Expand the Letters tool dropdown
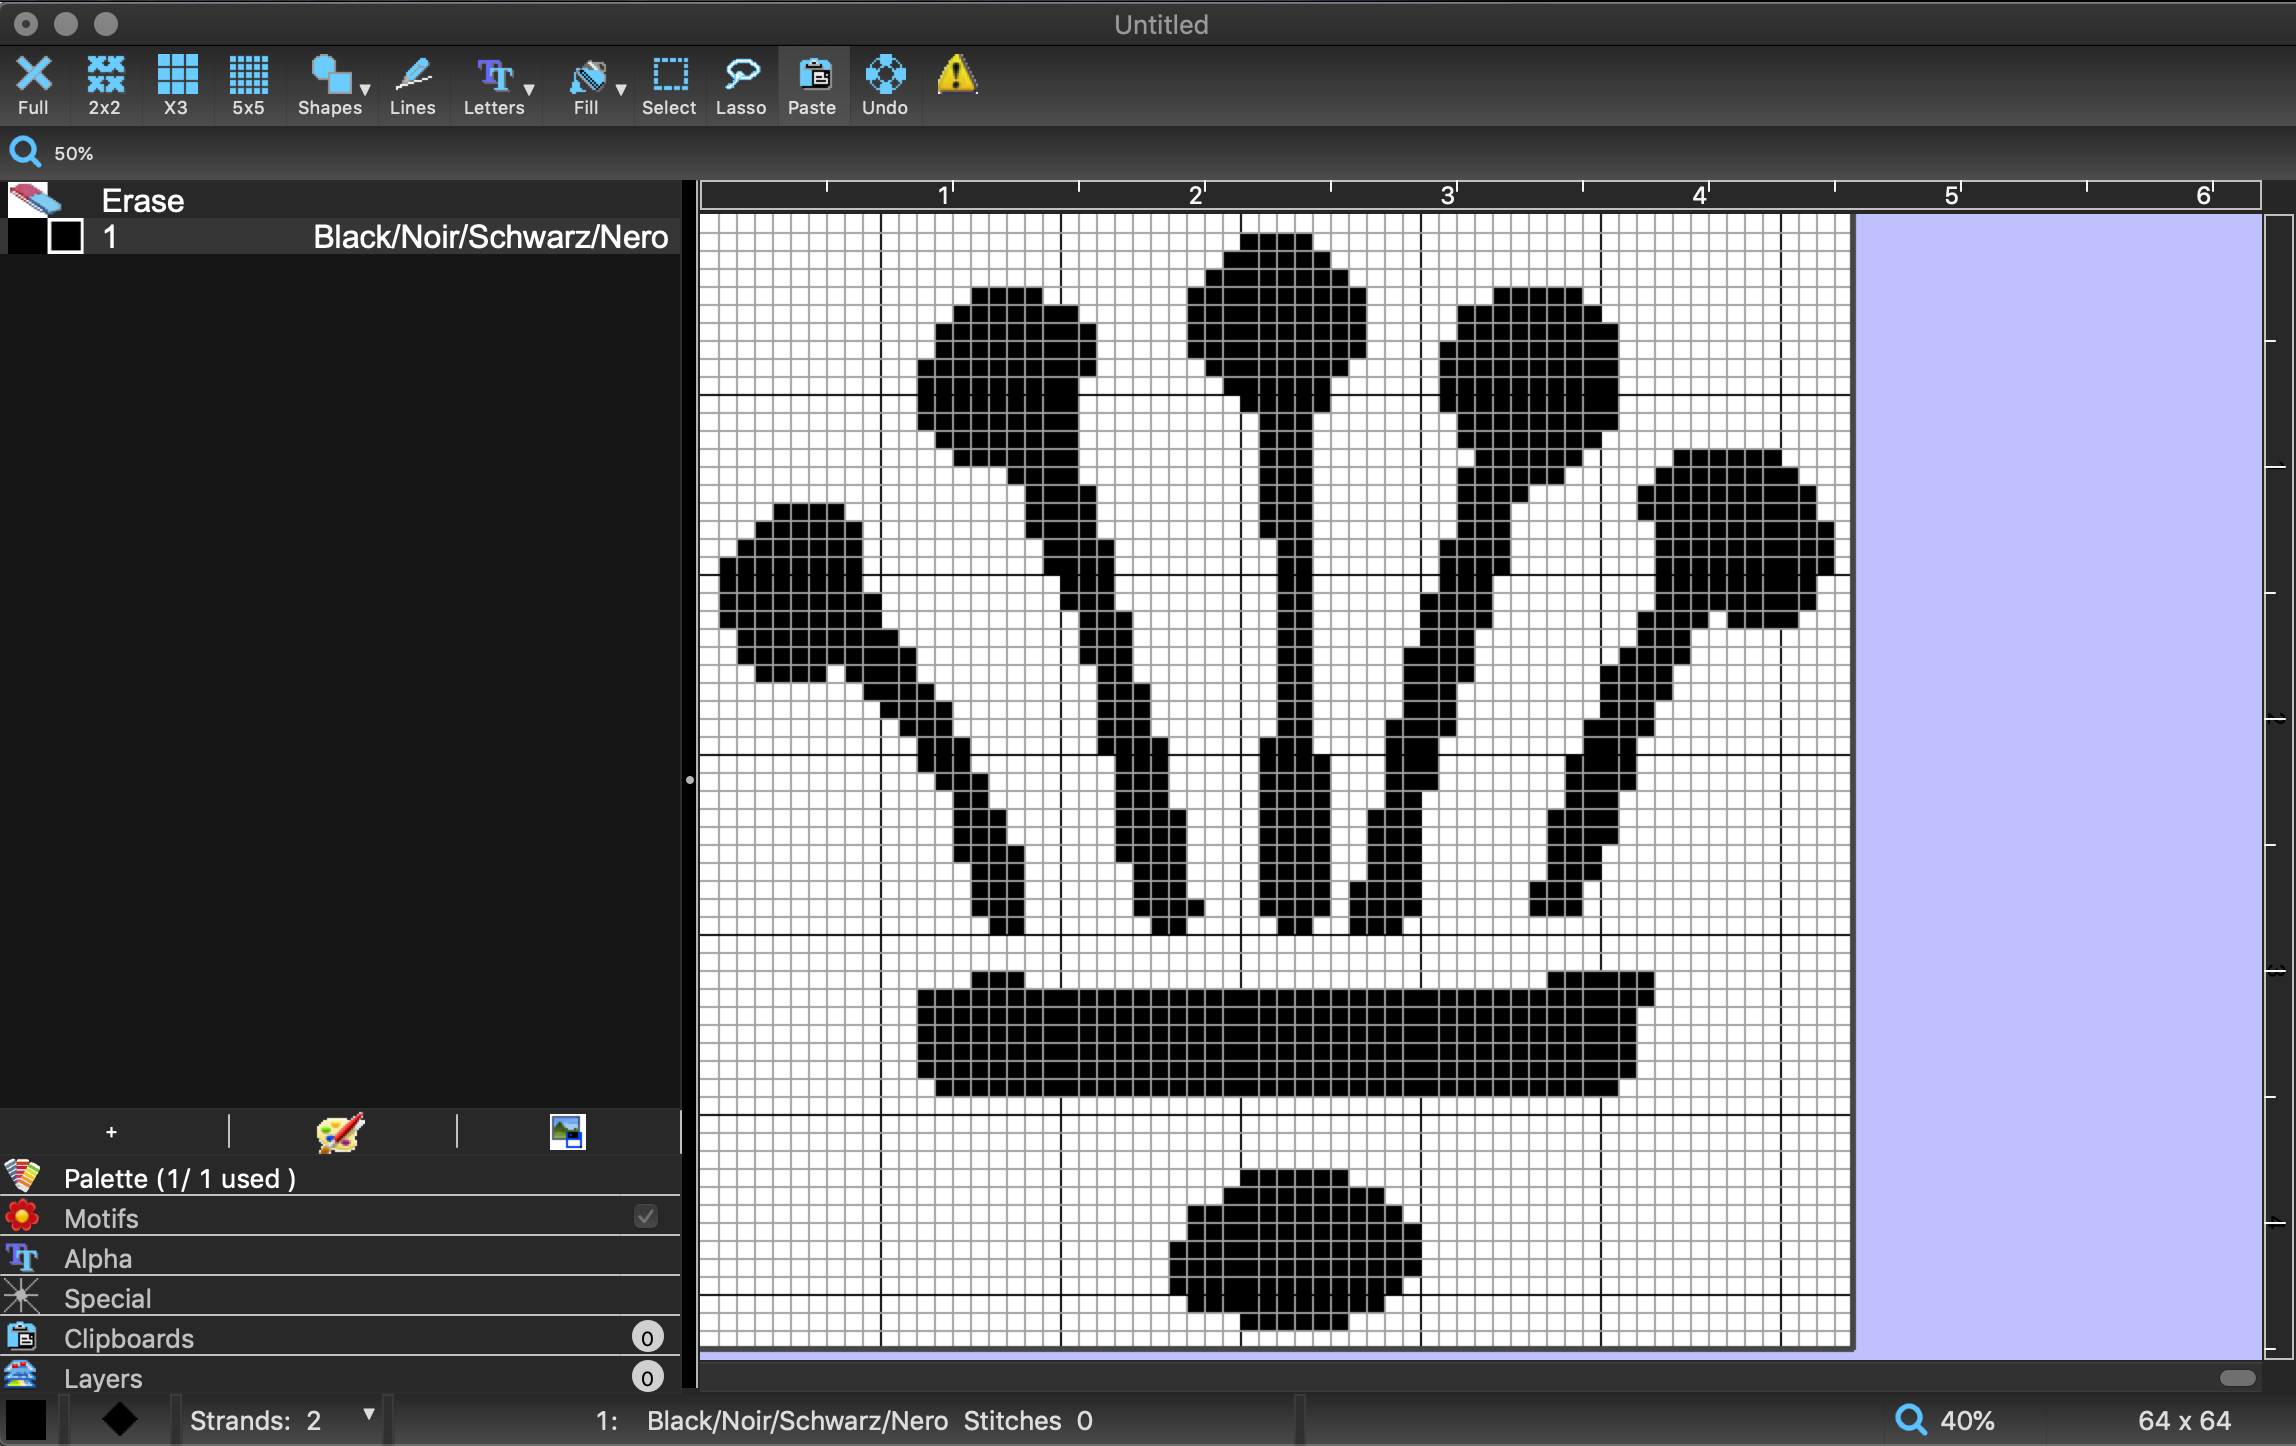 coord(529,90)
